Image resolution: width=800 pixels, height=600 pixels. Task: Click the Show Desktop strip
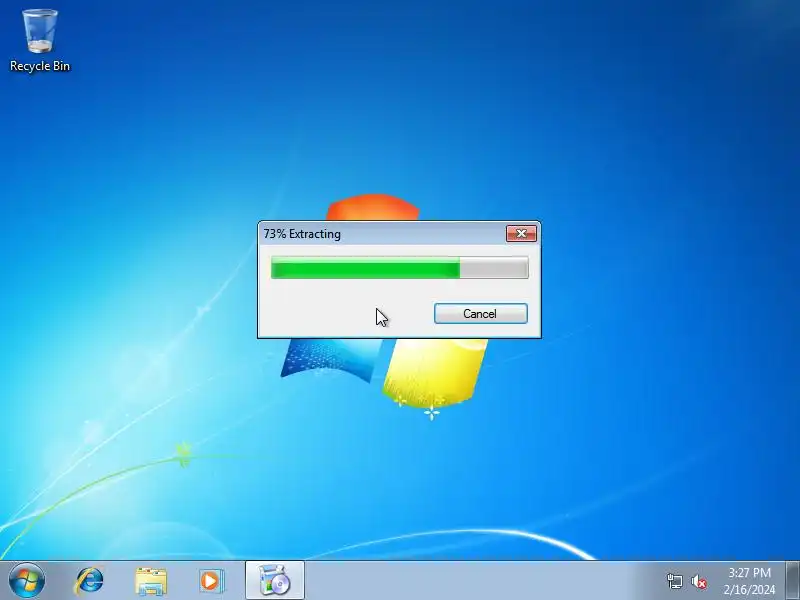click(x=793, y=580)
